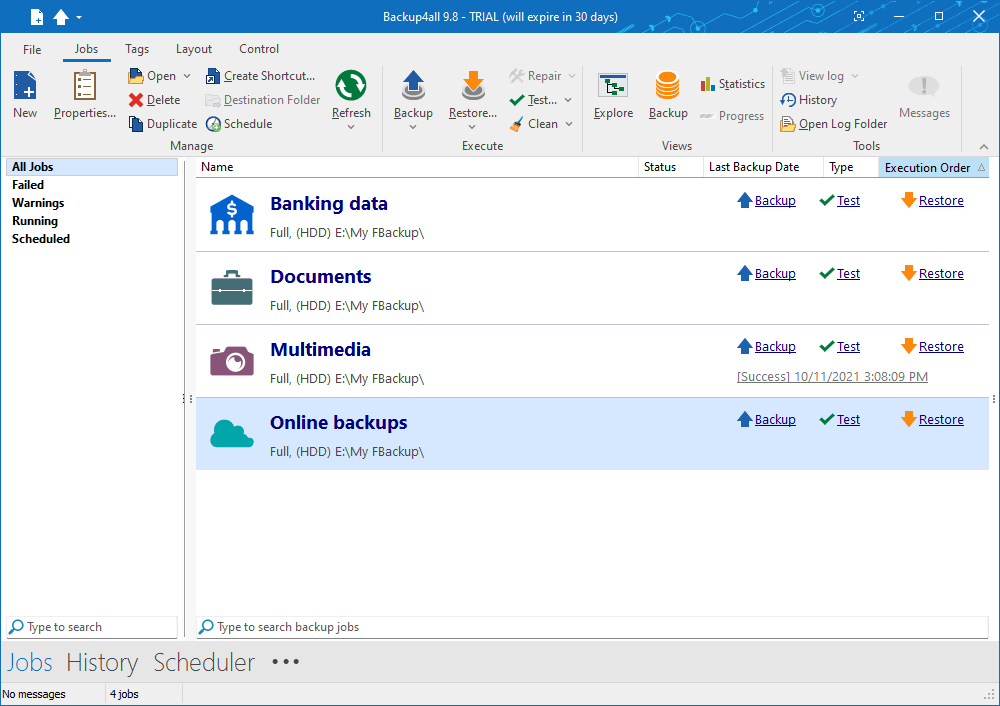Screen dimensions: 1000x706
Task: Switch to the Tags tab
Action: pos(136,49)
